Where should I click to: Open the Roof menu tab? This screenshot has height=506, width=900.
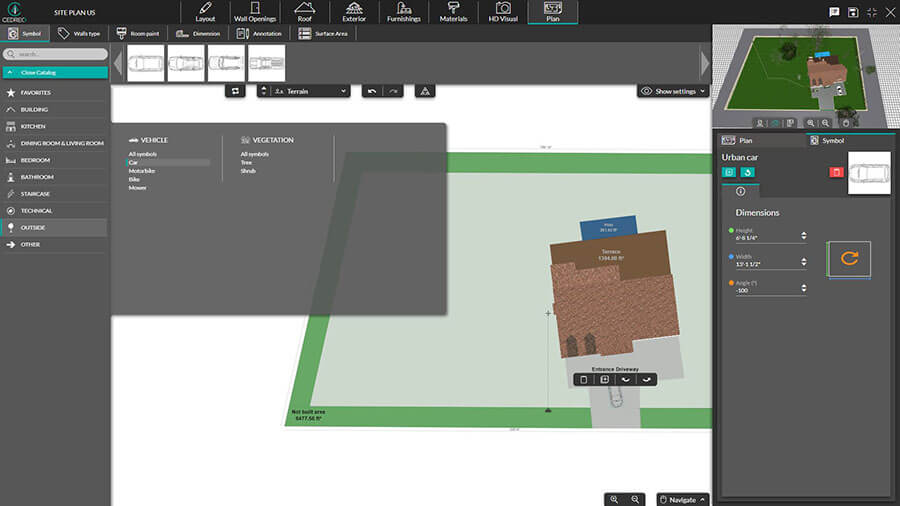pos(304,12)
